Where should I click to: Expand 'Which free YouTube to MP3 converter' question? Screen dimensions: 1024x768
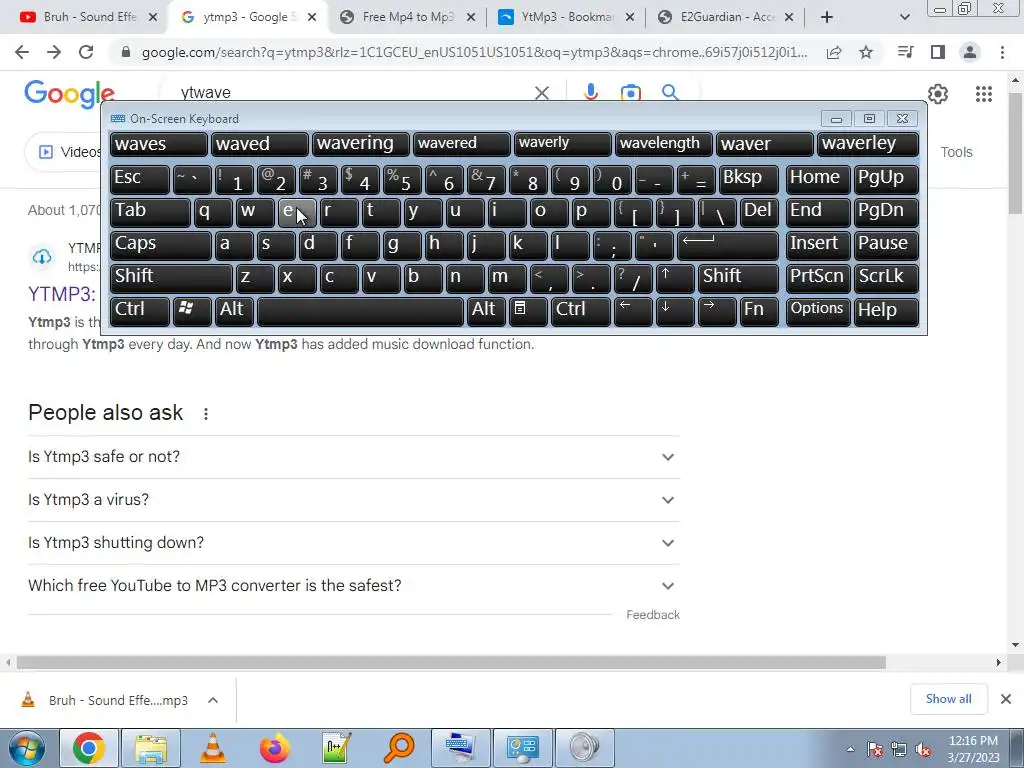tap(354, 586)
